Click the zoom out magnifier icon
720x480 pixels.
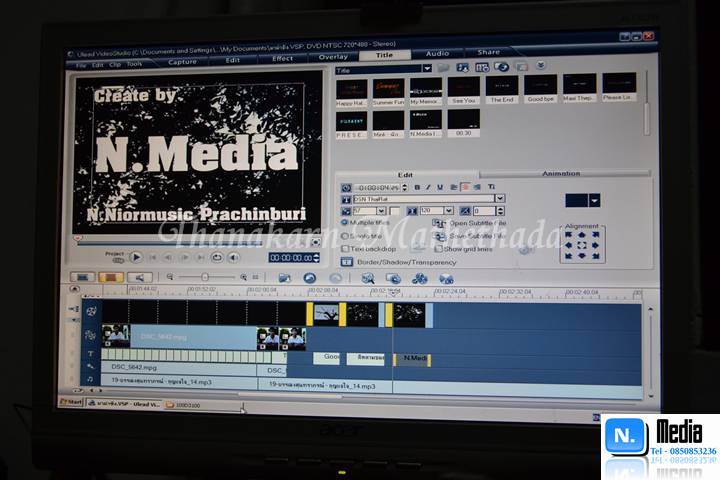click(x=170, y=277)
